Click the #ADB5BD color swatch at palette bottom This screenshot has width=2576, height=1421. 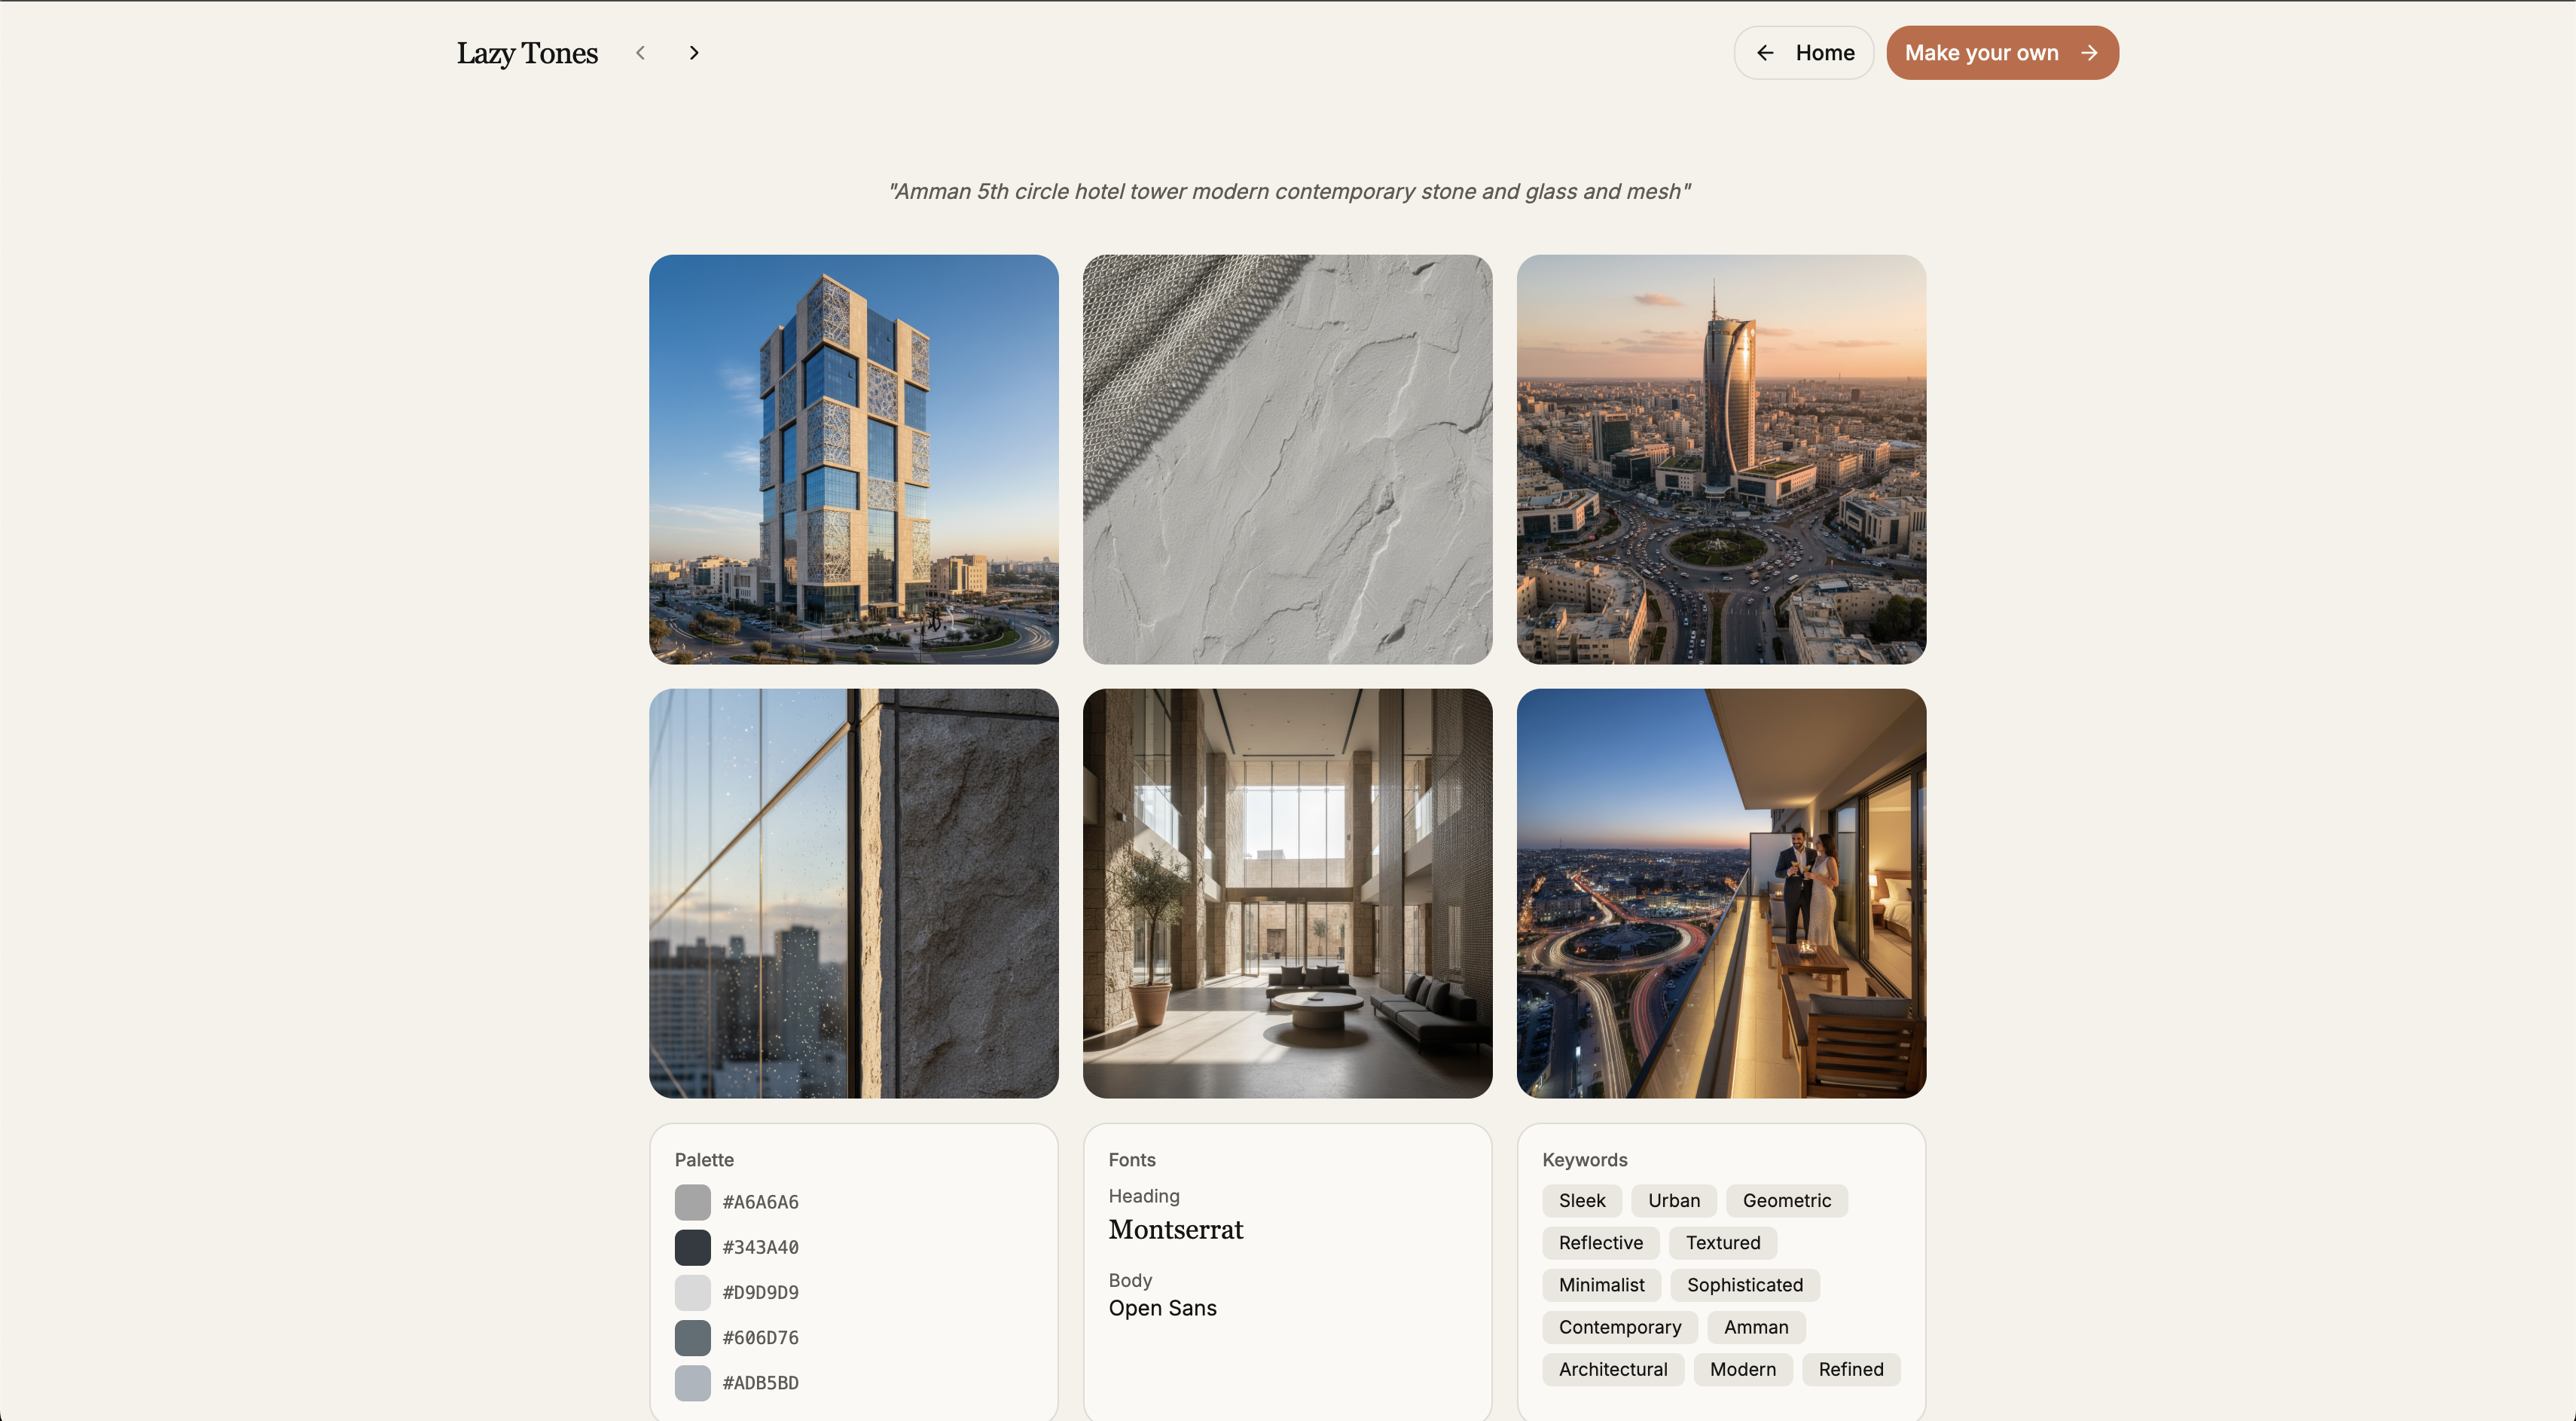(x=693, y=1383)
